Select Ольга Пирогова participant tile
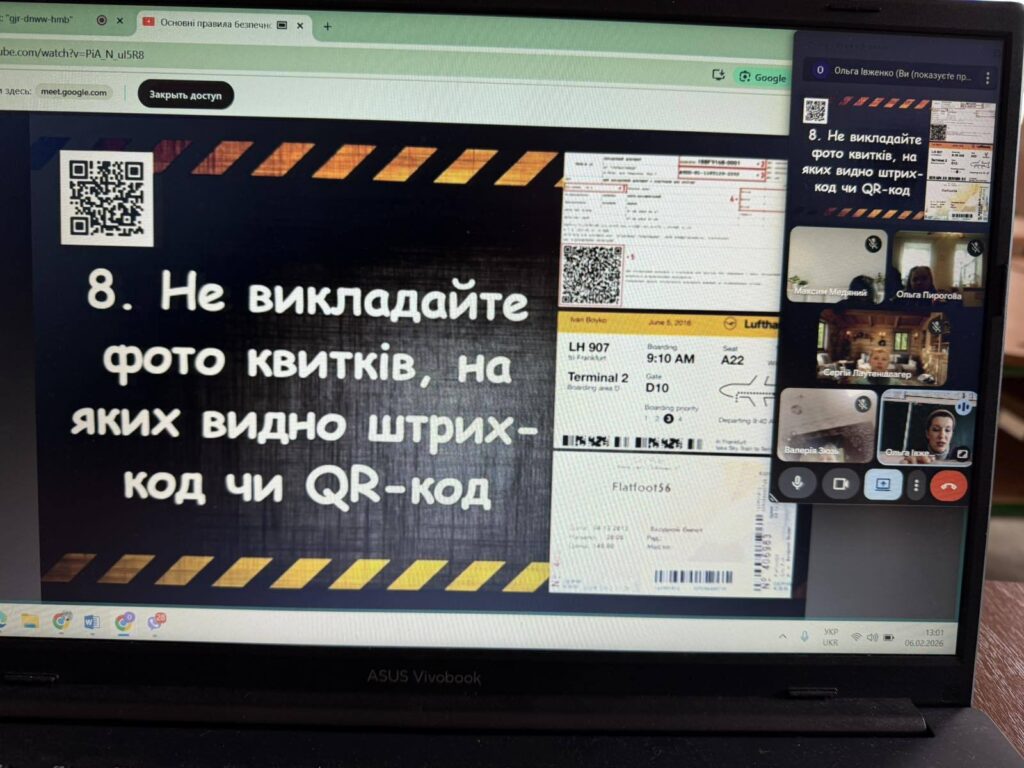 tap(938, 268)
